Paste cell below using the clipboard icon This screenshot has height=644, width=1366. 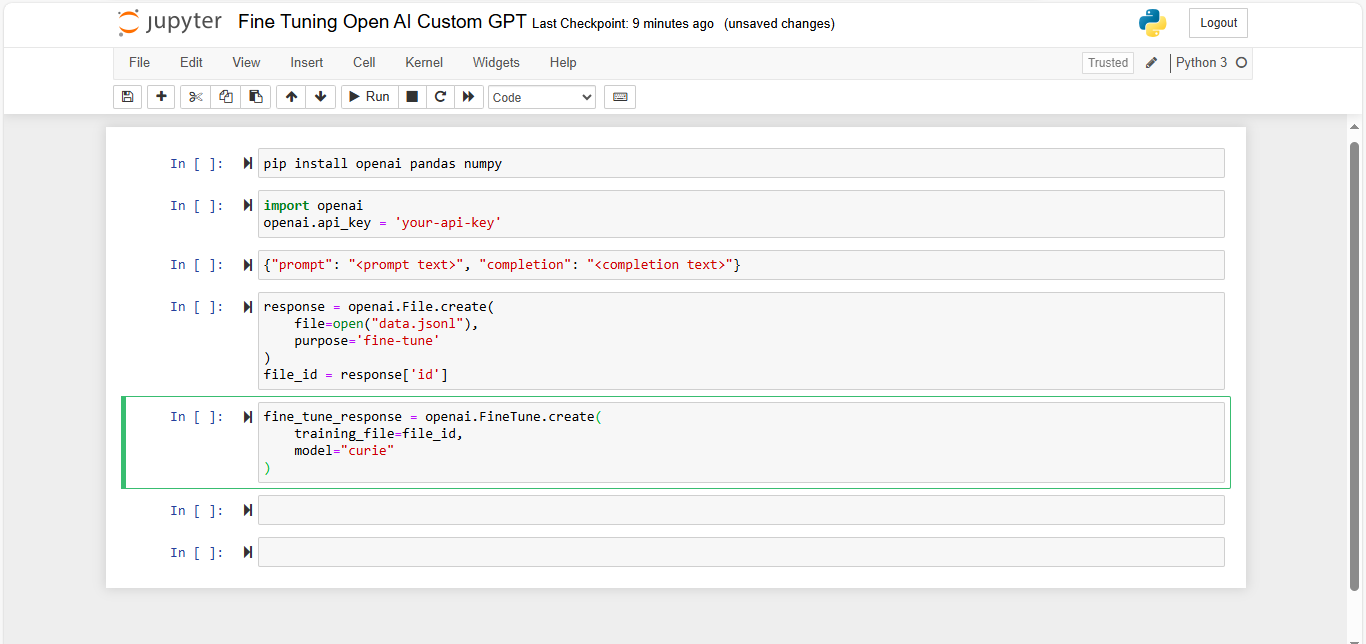tap(255, 96)
